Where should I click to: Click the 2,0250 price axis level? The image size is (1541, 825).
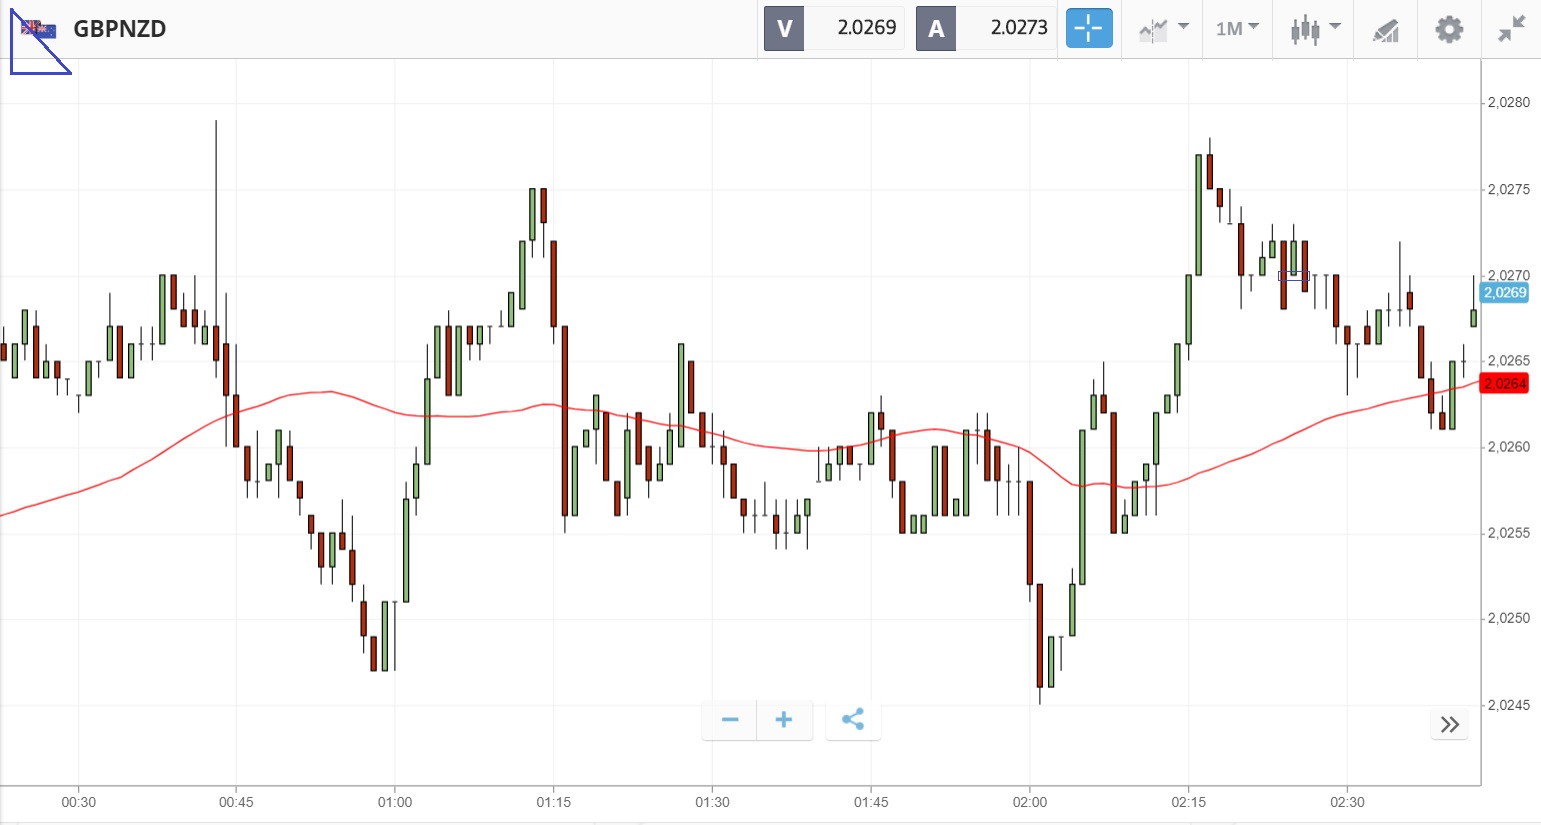1508,619
